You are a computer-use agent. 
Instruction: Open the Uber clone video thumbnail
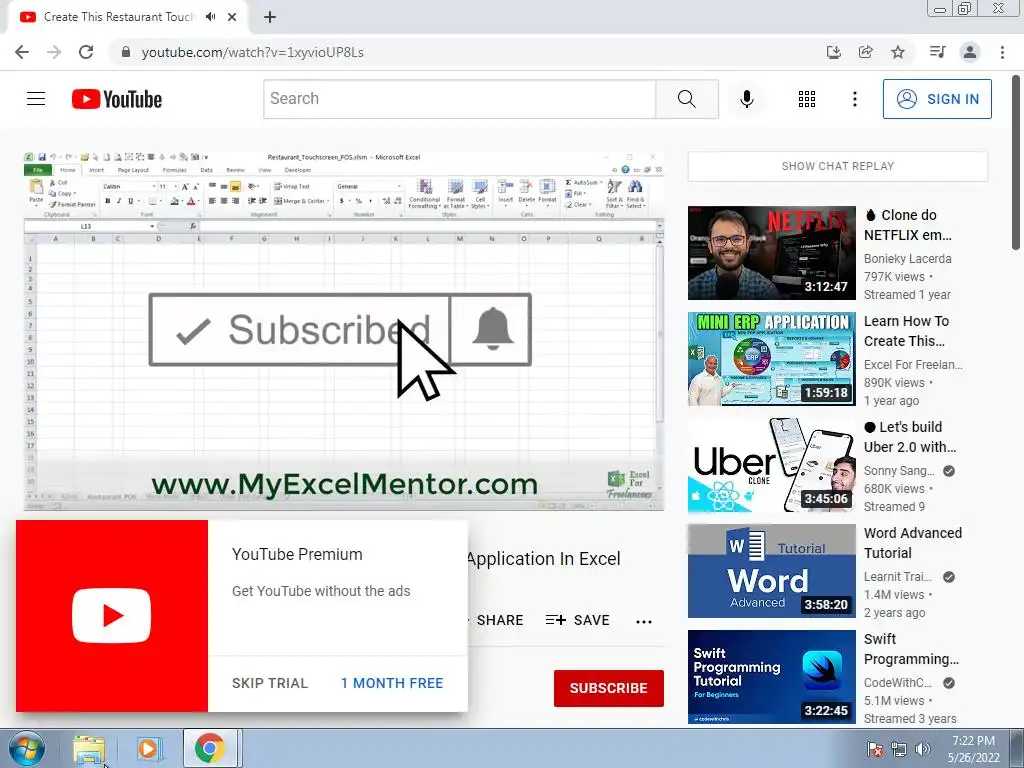click(x=771, y=465)
